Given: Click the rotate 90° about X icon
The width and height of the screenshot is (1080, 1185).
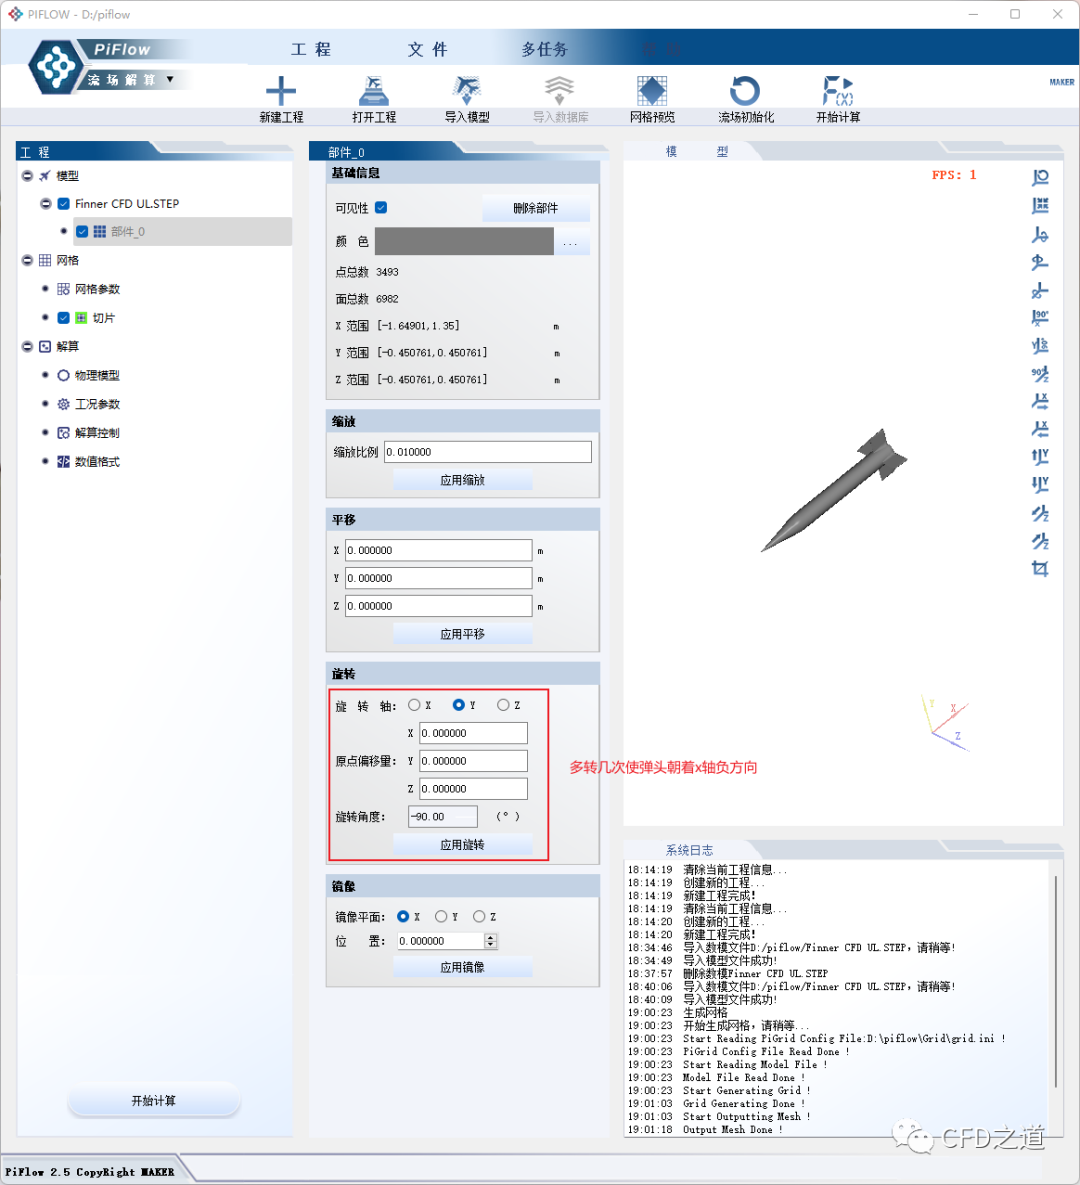Looking at the screenshot, I should pos(1040,317).
